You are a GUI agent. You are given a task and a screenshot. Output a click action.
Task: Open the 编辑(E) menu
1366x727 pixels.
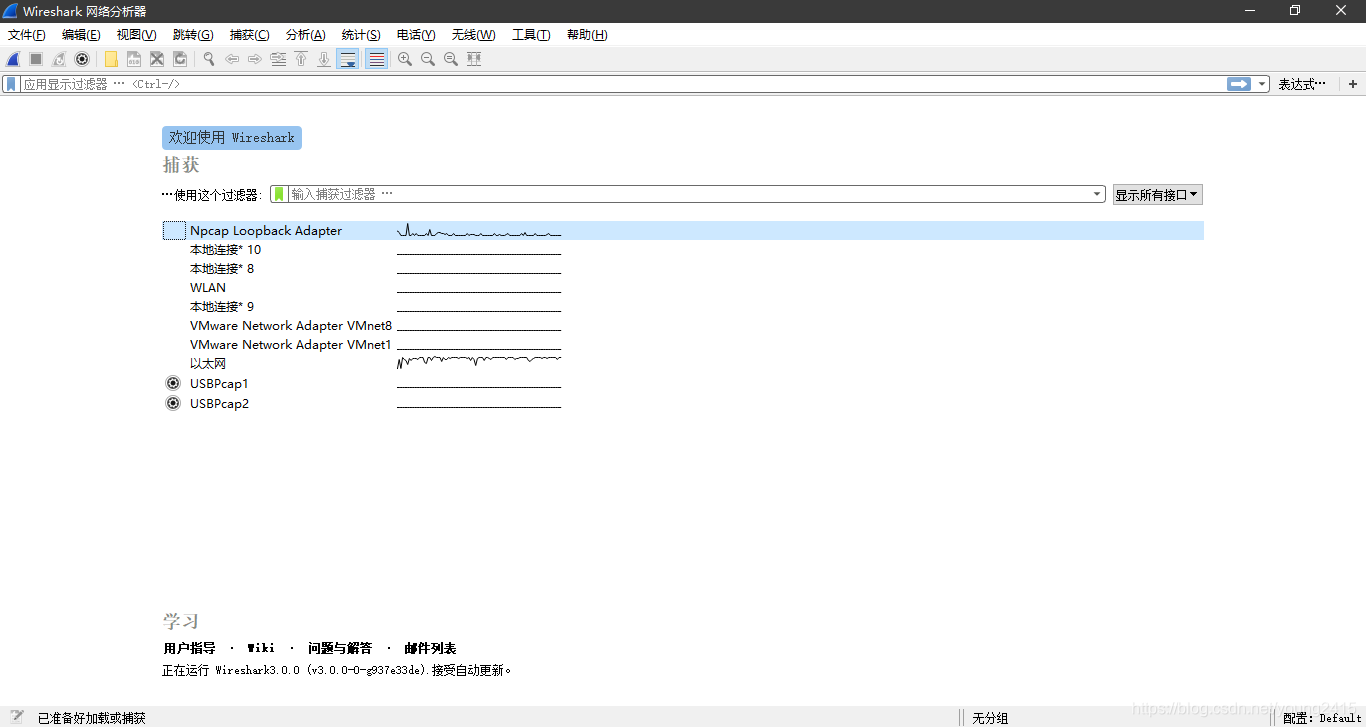tap(81, 35)
